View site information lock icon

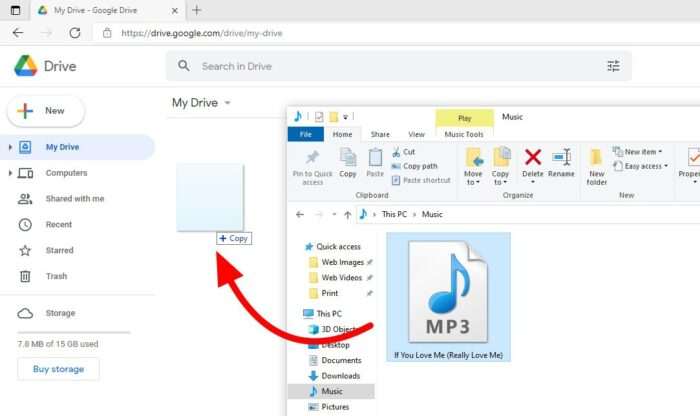click(x=107, y=33)
